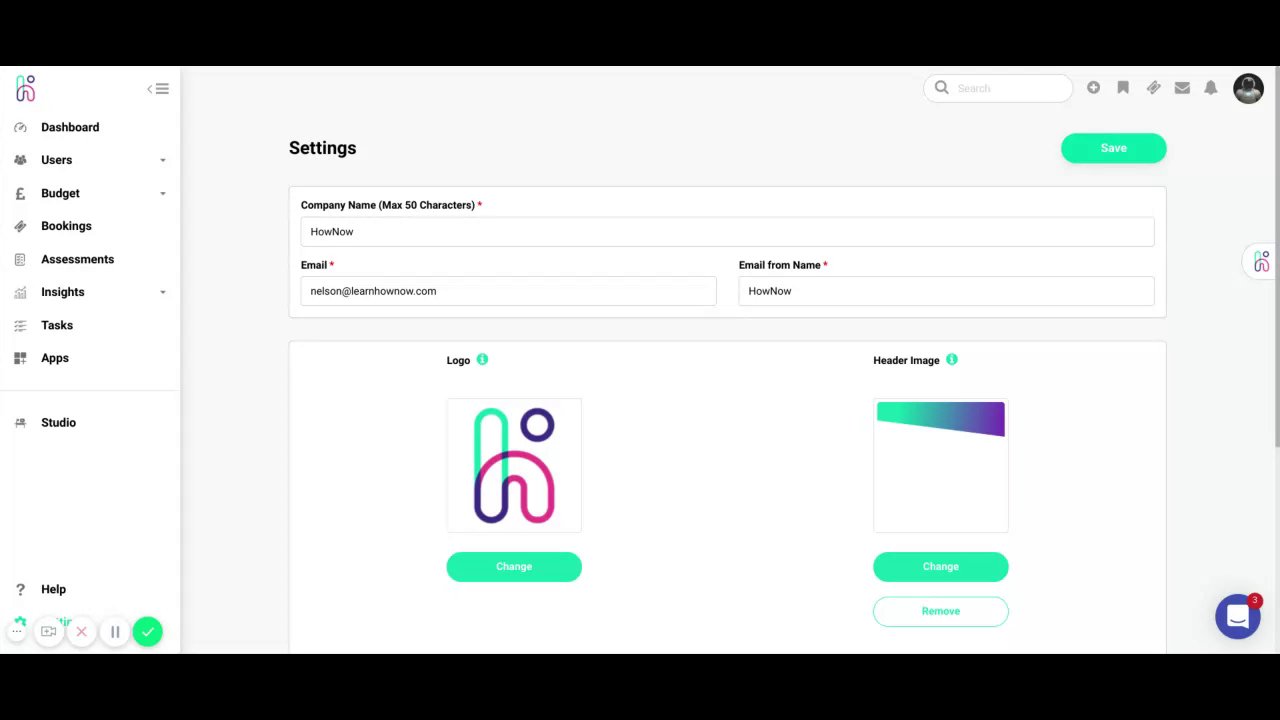This screenshot has width=1280, height=720.
Task: Expand the Insights submenu arrow
Action: tap(162, 292)
